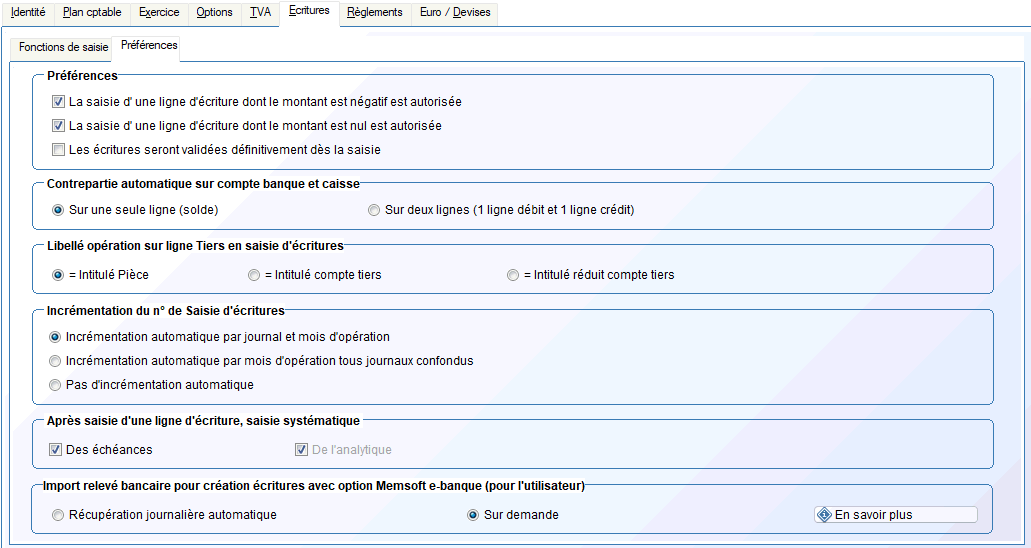Screen dimensions: 1031x548
Task: Select Intitulé compte tiers radio button
Action: coord(254,275)
